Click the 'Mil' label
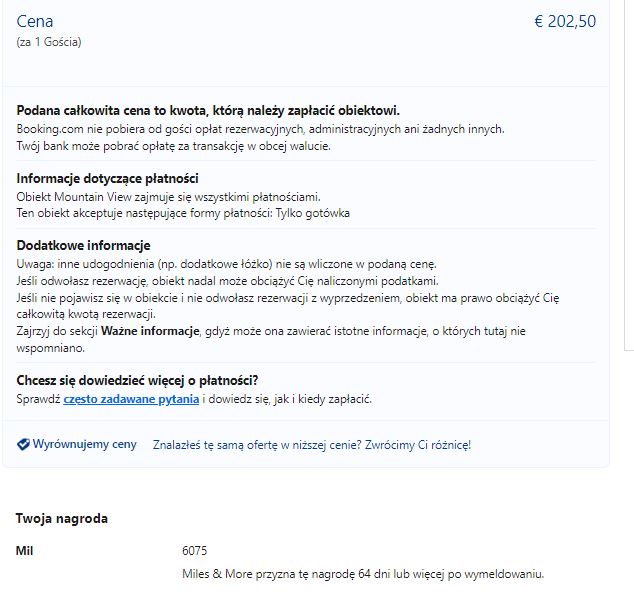 tap(24, 551)
